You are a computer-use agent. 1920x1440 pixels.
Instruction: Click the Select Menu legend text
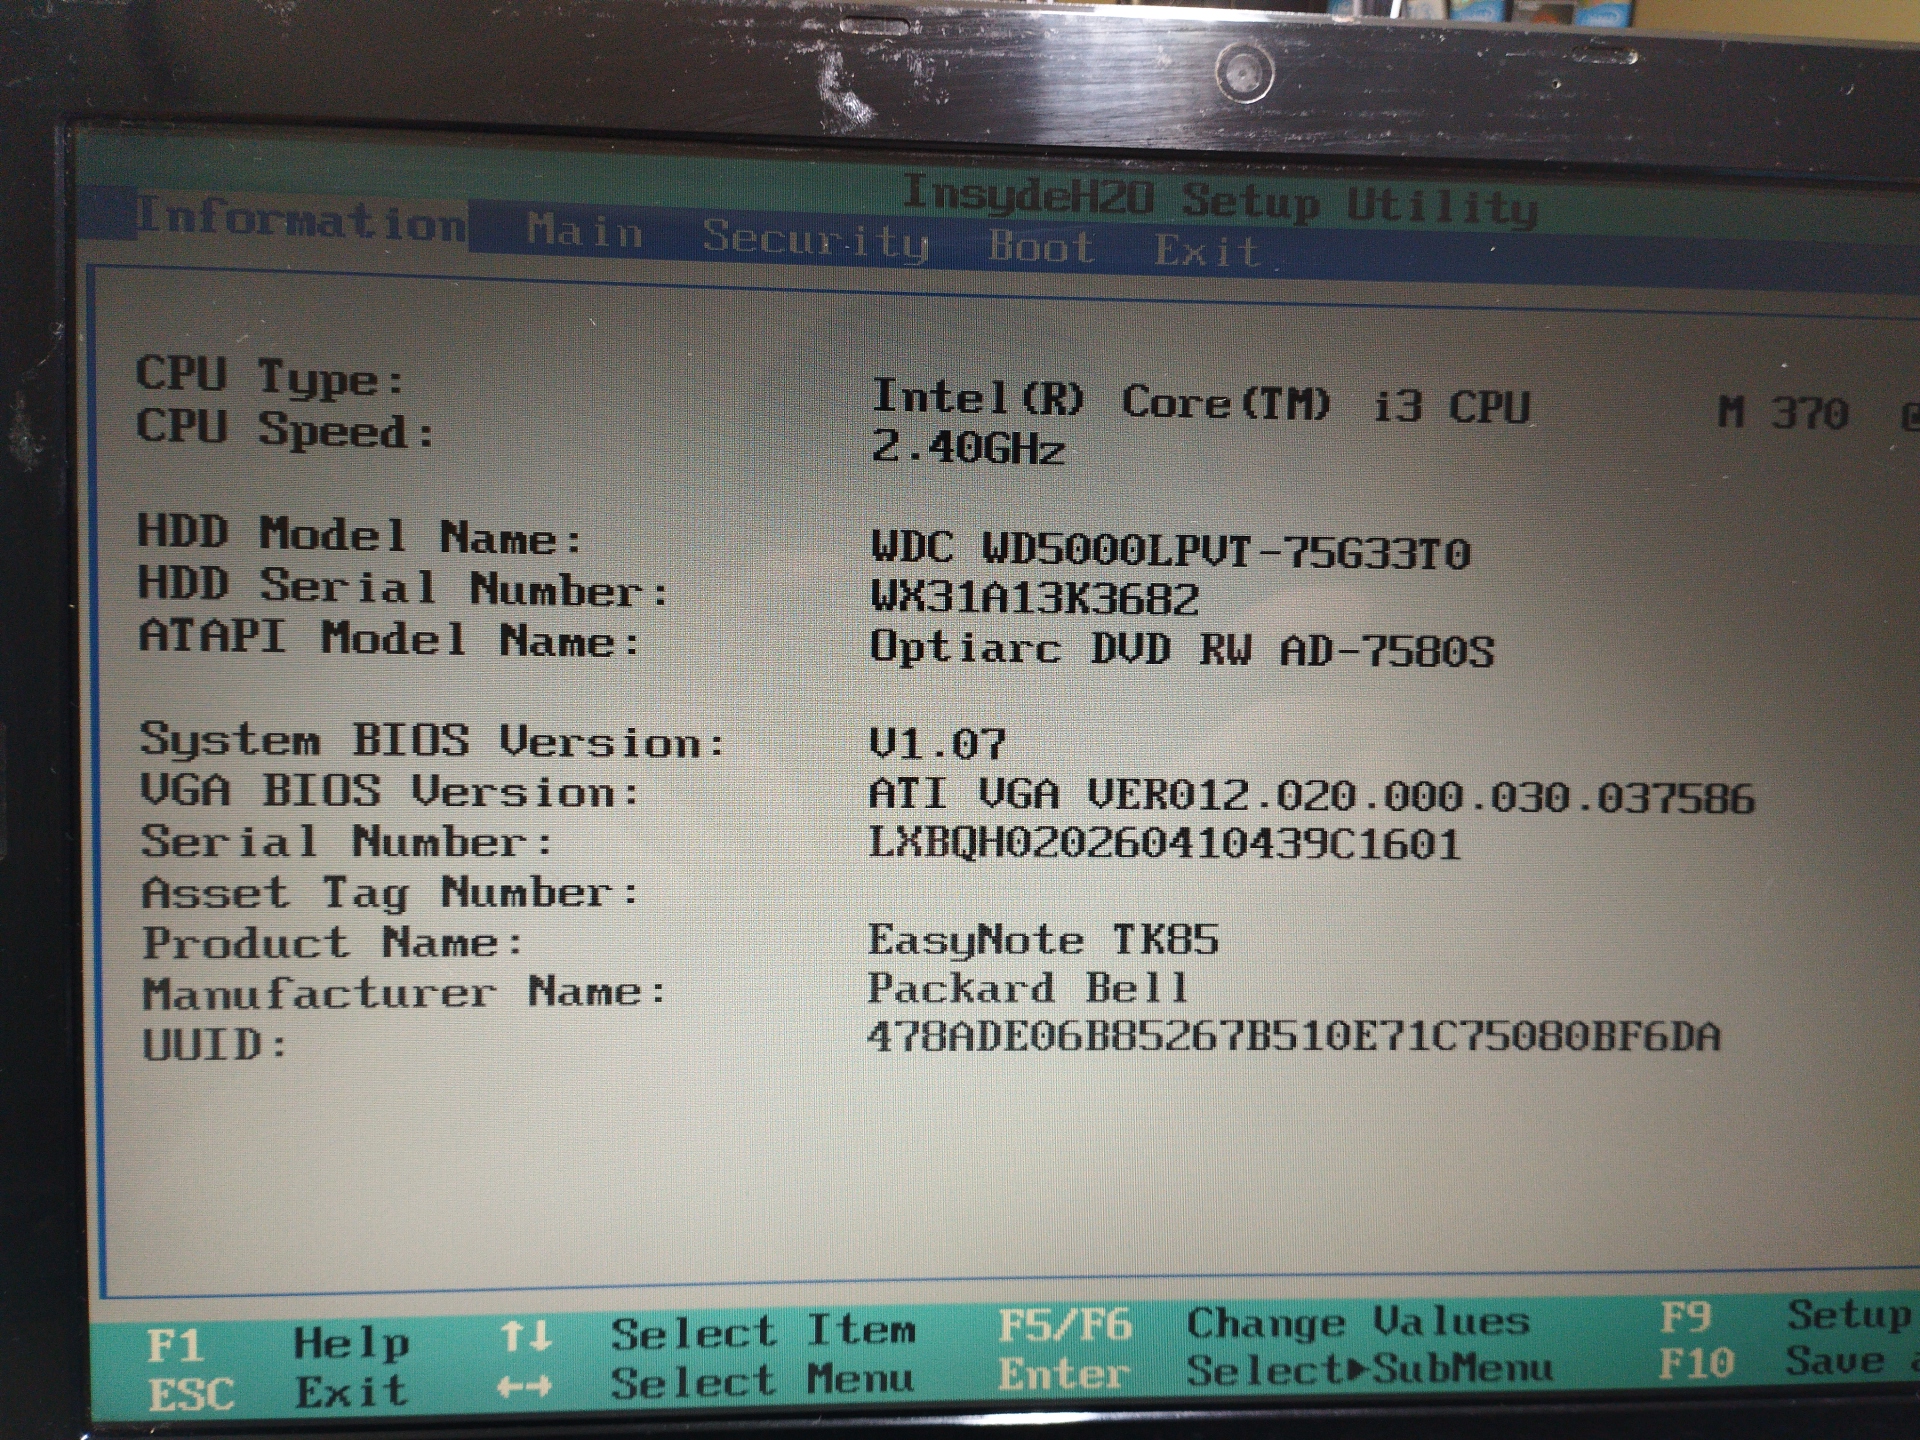coord(762,1381)
